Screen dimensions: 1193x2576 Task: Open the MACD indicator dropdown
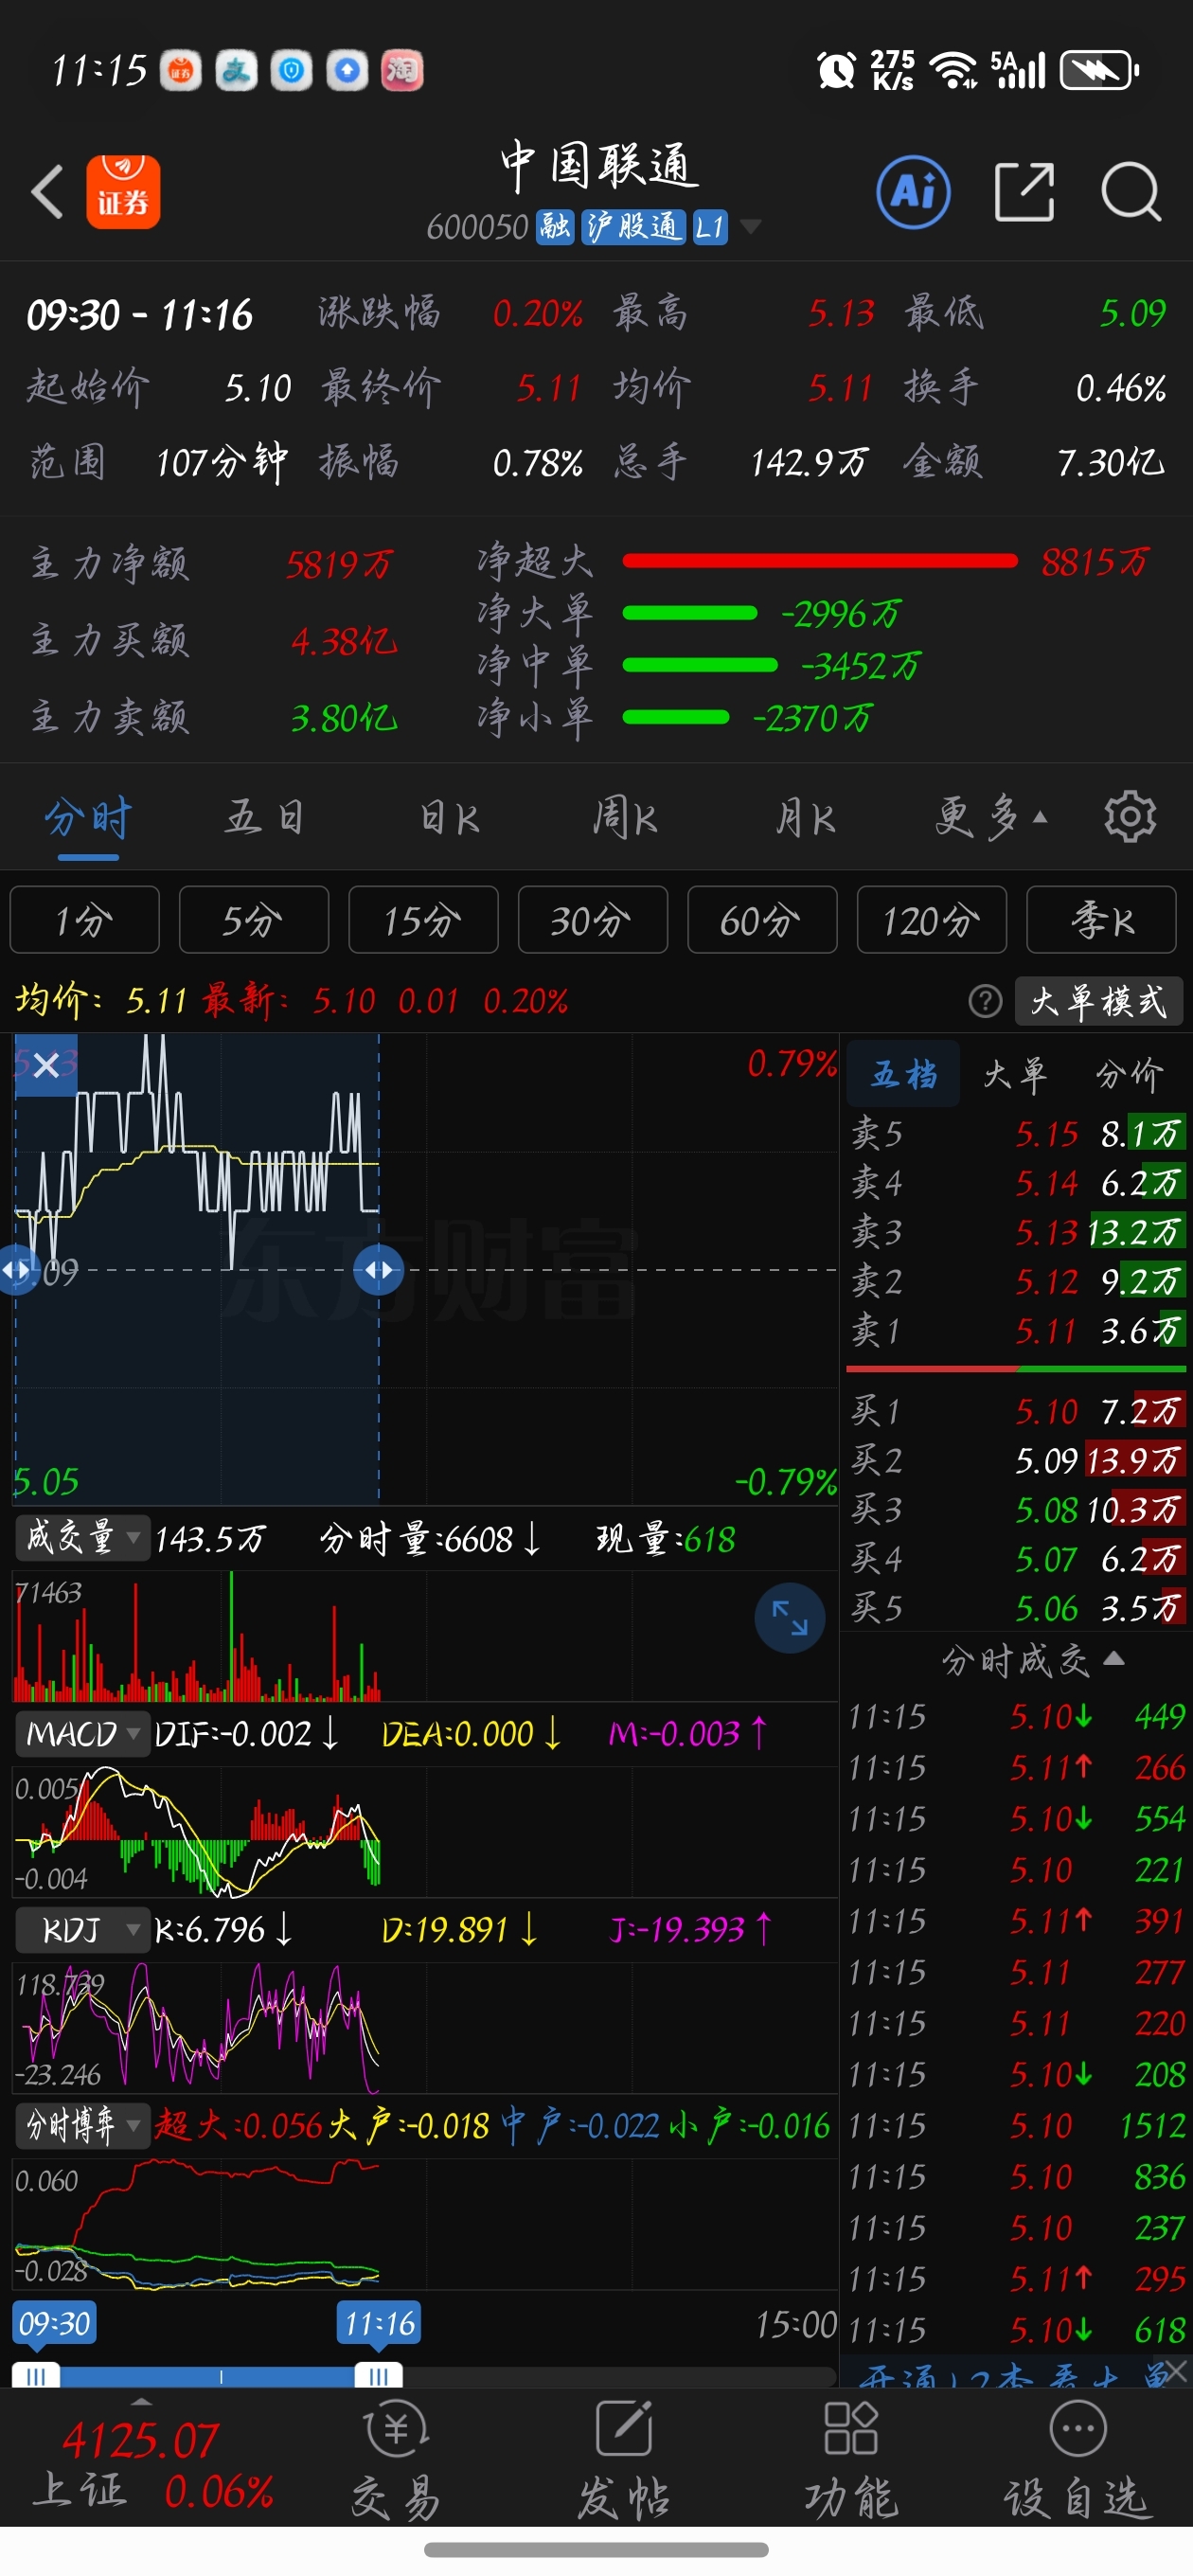point(81,1733)
